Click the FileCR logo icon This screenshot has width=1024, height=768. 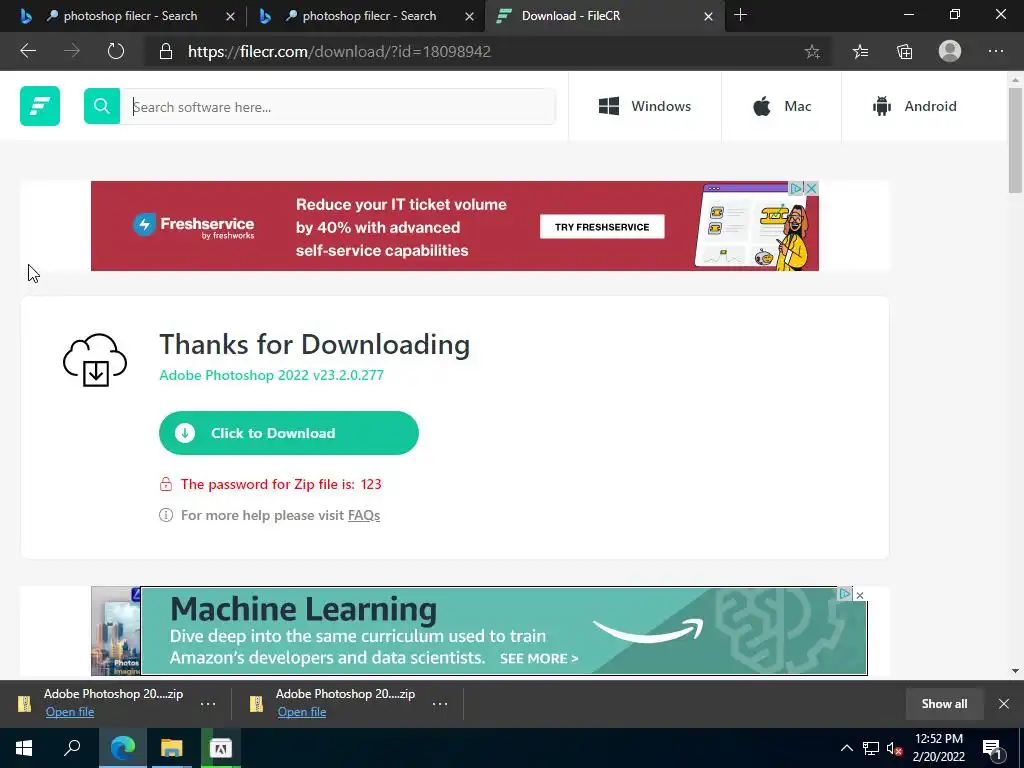[x=40, y=106]
